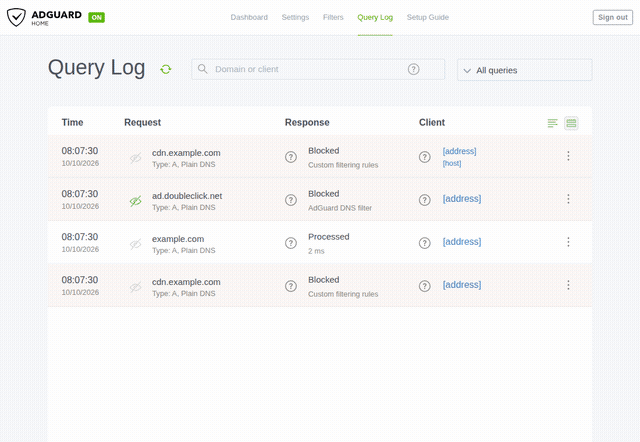The width and height of the screenshot is (640, 442).
Task: Click the tracker eye icon beside first cdn.example.com
Action: click(x=136, y=158)
